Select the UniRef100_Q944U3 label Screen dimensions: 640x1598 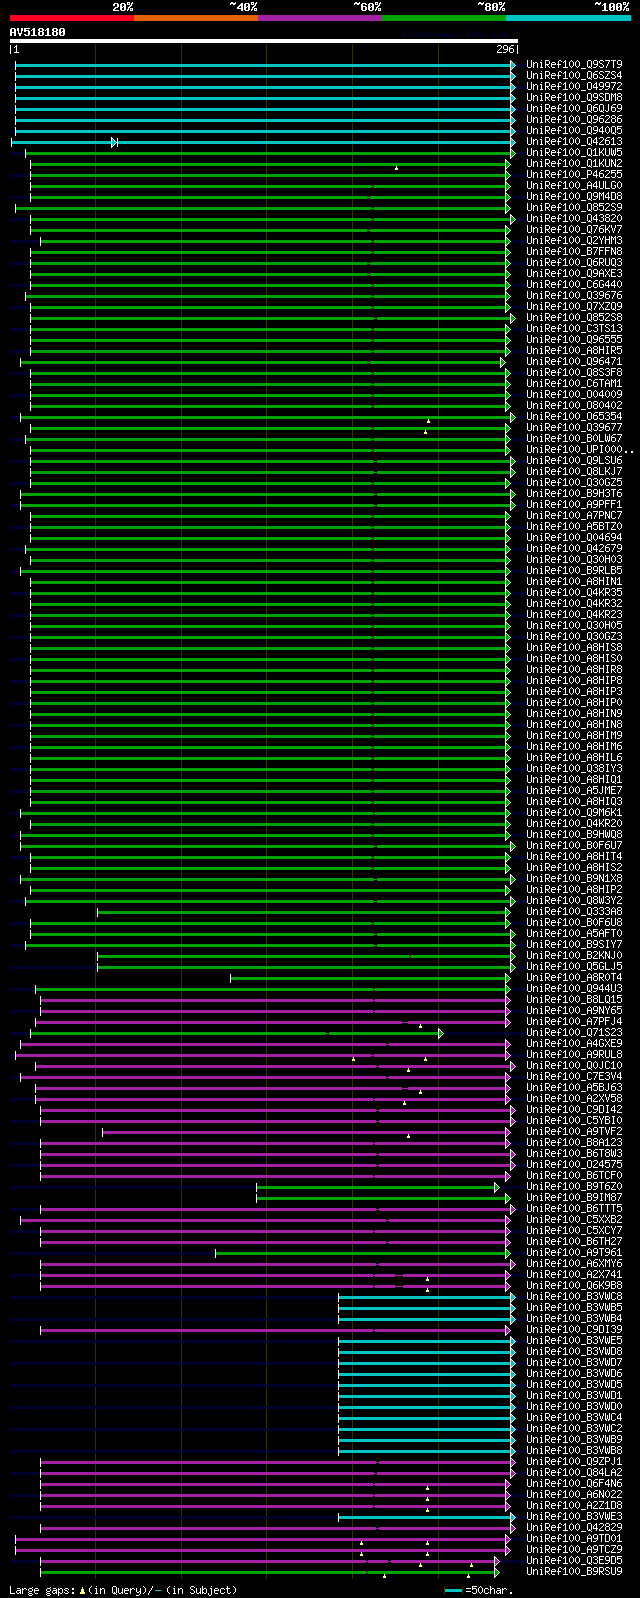click(x=574, y=989)
